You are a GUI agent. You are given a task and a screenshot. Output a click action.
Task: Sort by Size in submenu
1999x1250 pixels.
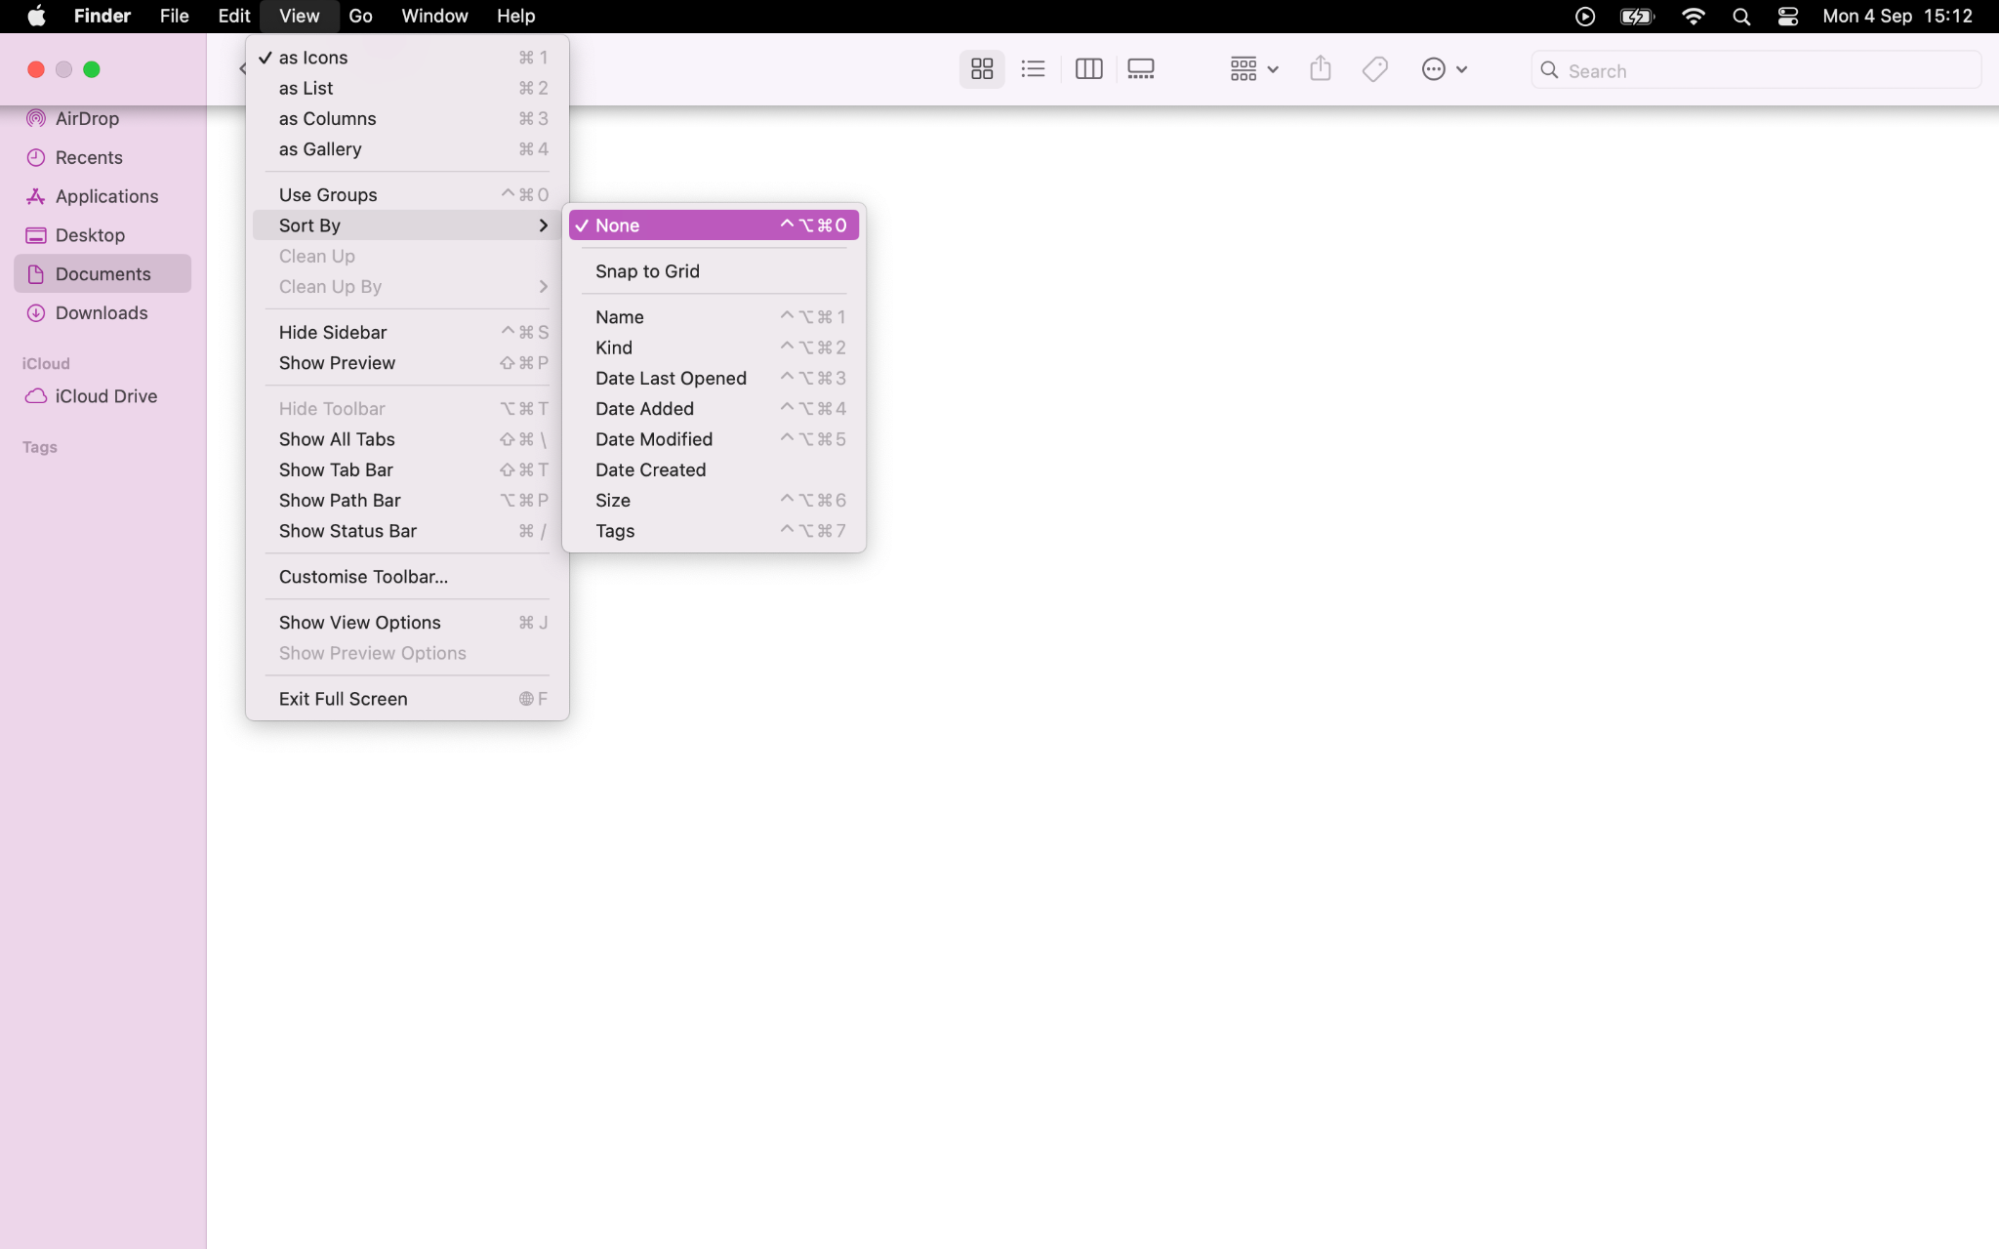[x=713, y=500]
